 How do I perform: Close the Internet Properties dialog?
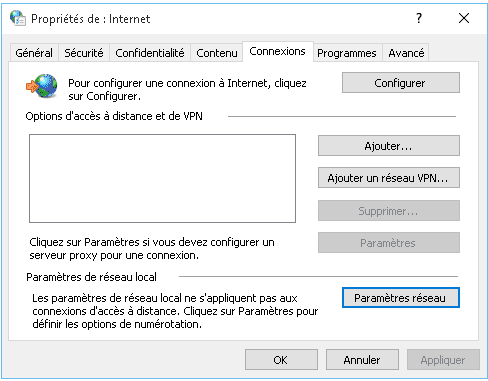pyautogui.click(x=464, y=18)
